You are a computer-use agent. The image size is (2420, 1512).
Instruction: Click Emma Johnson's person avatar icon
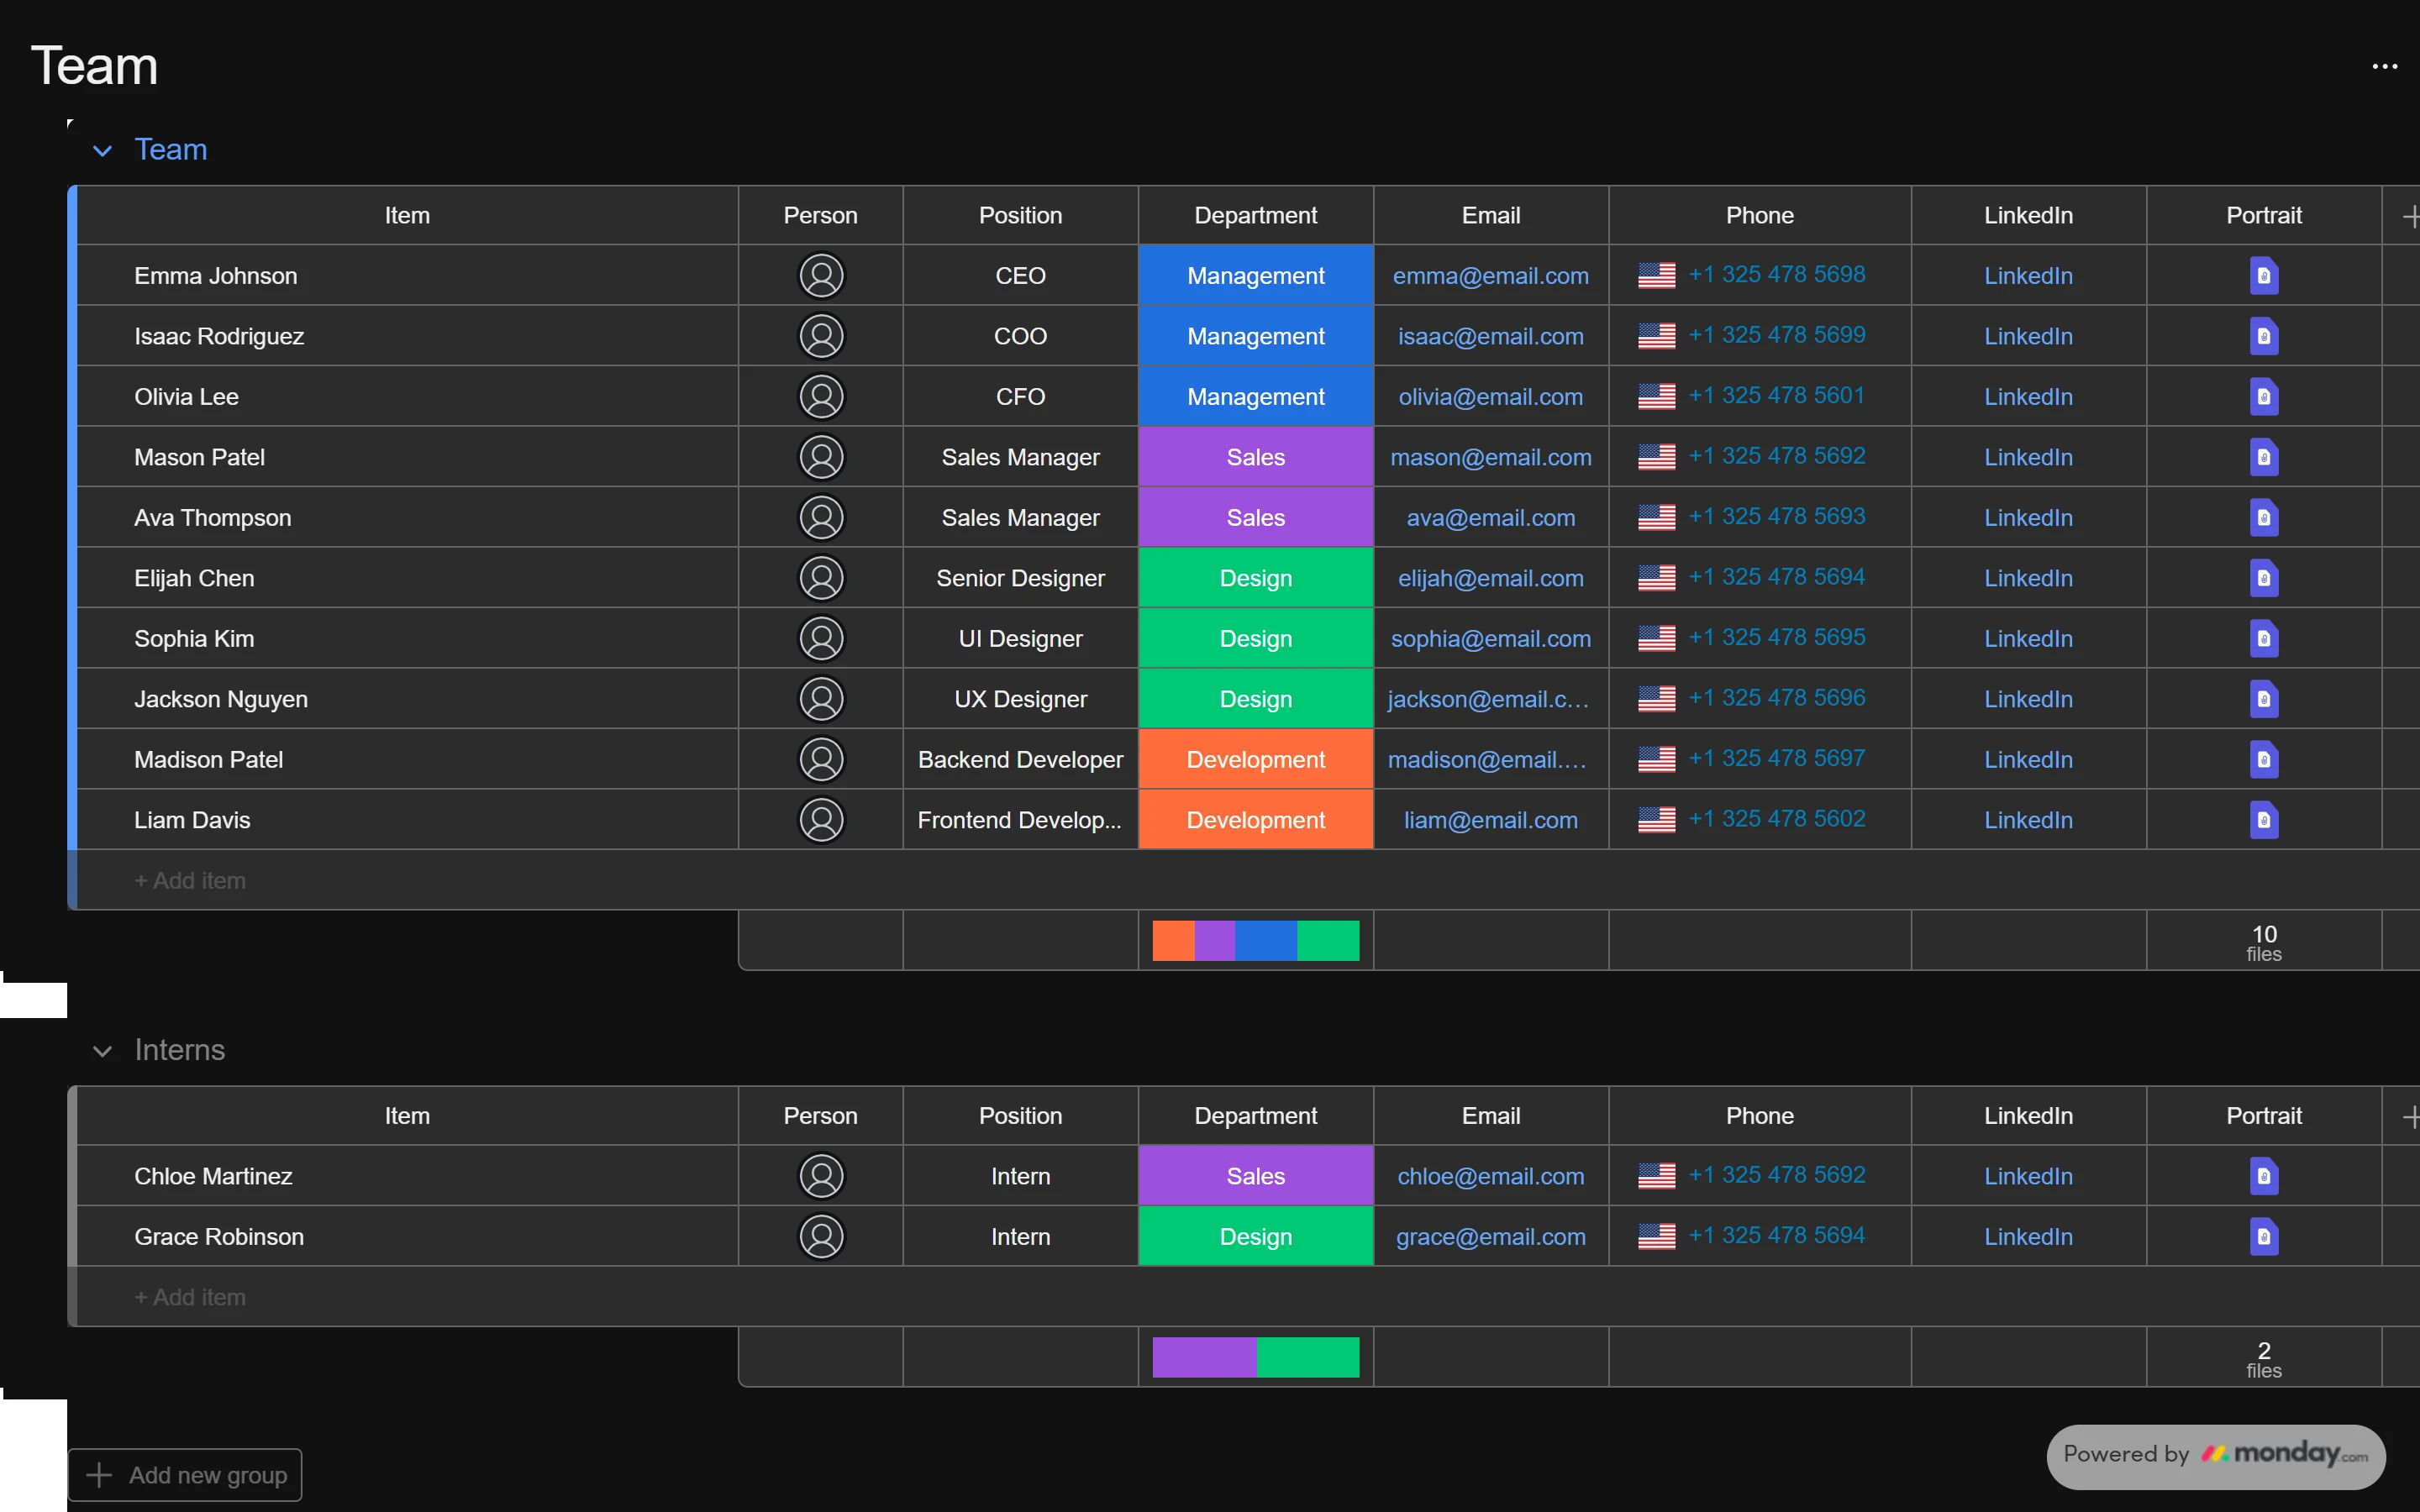click(x=821, y=276)
